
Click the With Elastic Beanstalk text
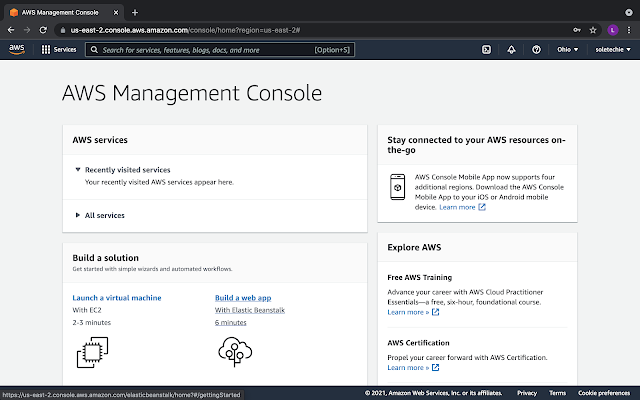click(250, 310)
